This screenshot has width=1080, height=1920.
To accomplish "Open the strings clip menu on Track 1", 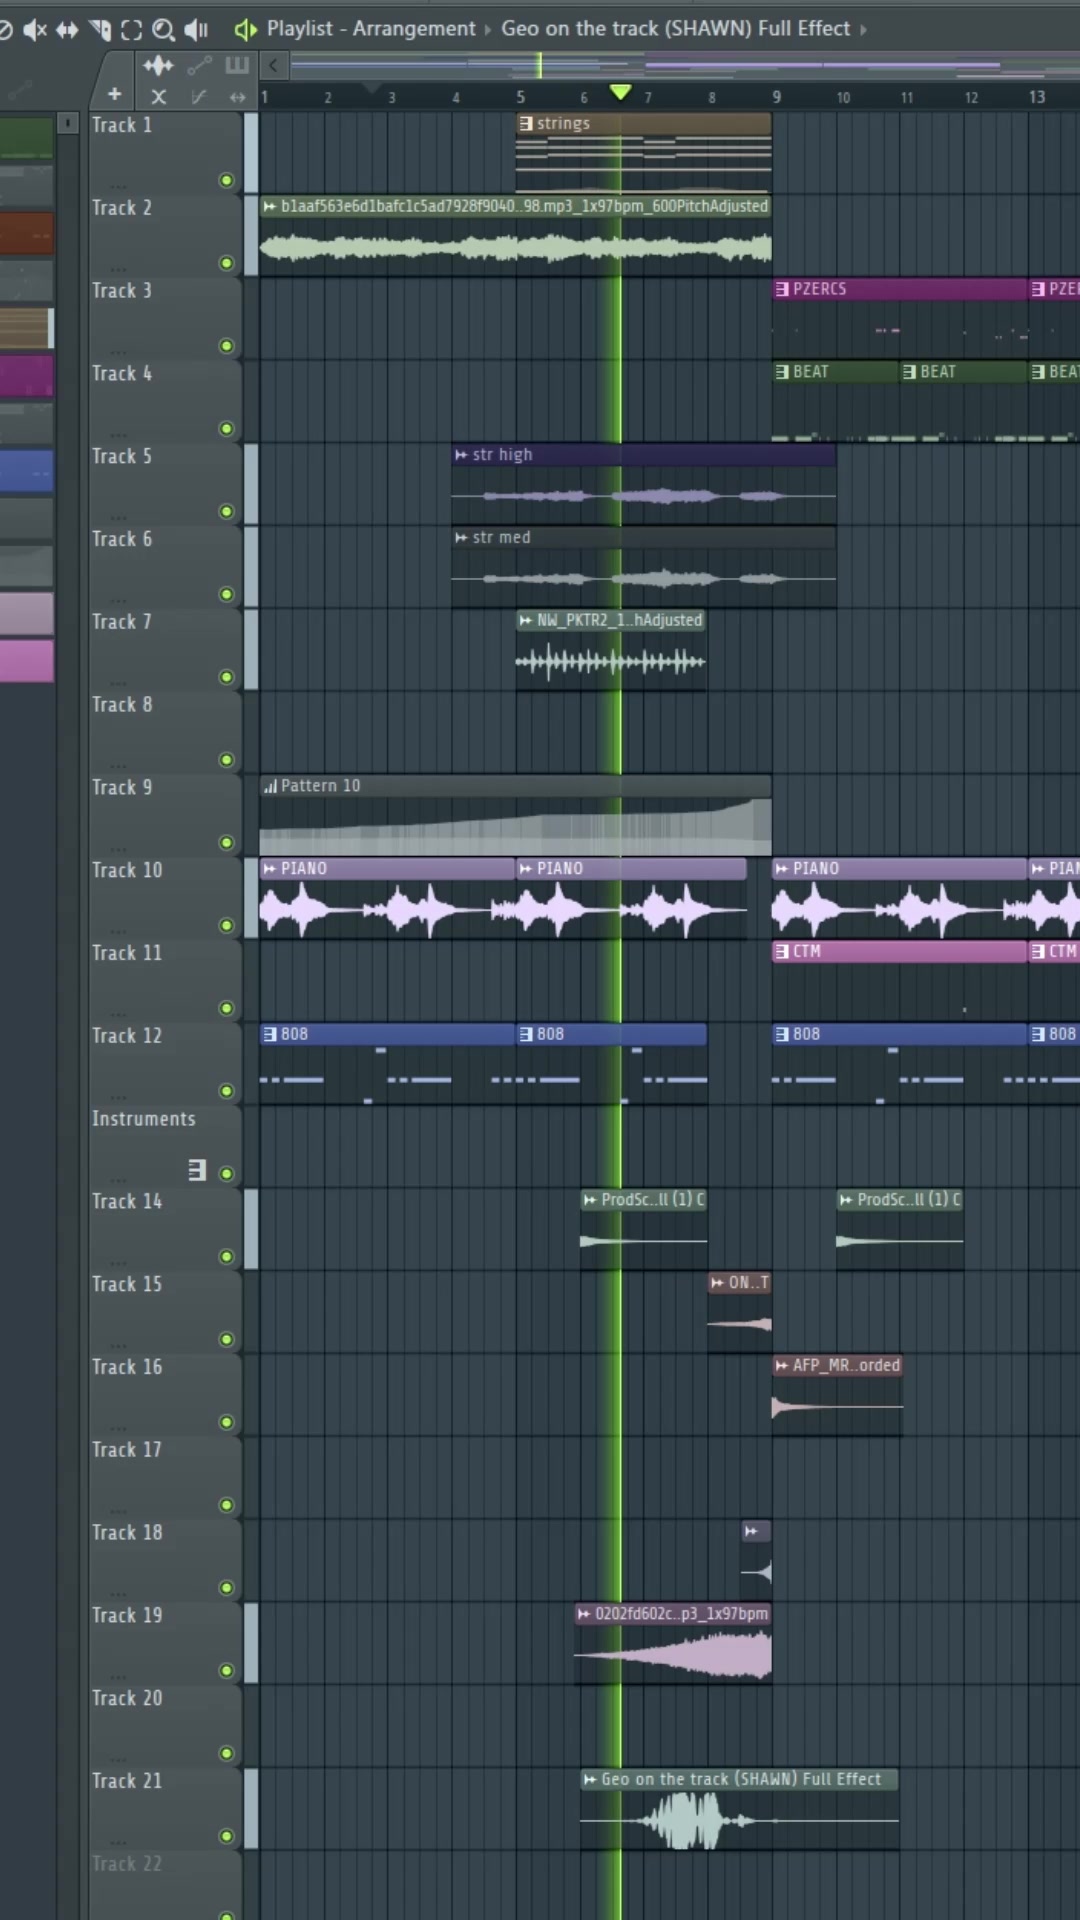I will (x=525, y=124).
